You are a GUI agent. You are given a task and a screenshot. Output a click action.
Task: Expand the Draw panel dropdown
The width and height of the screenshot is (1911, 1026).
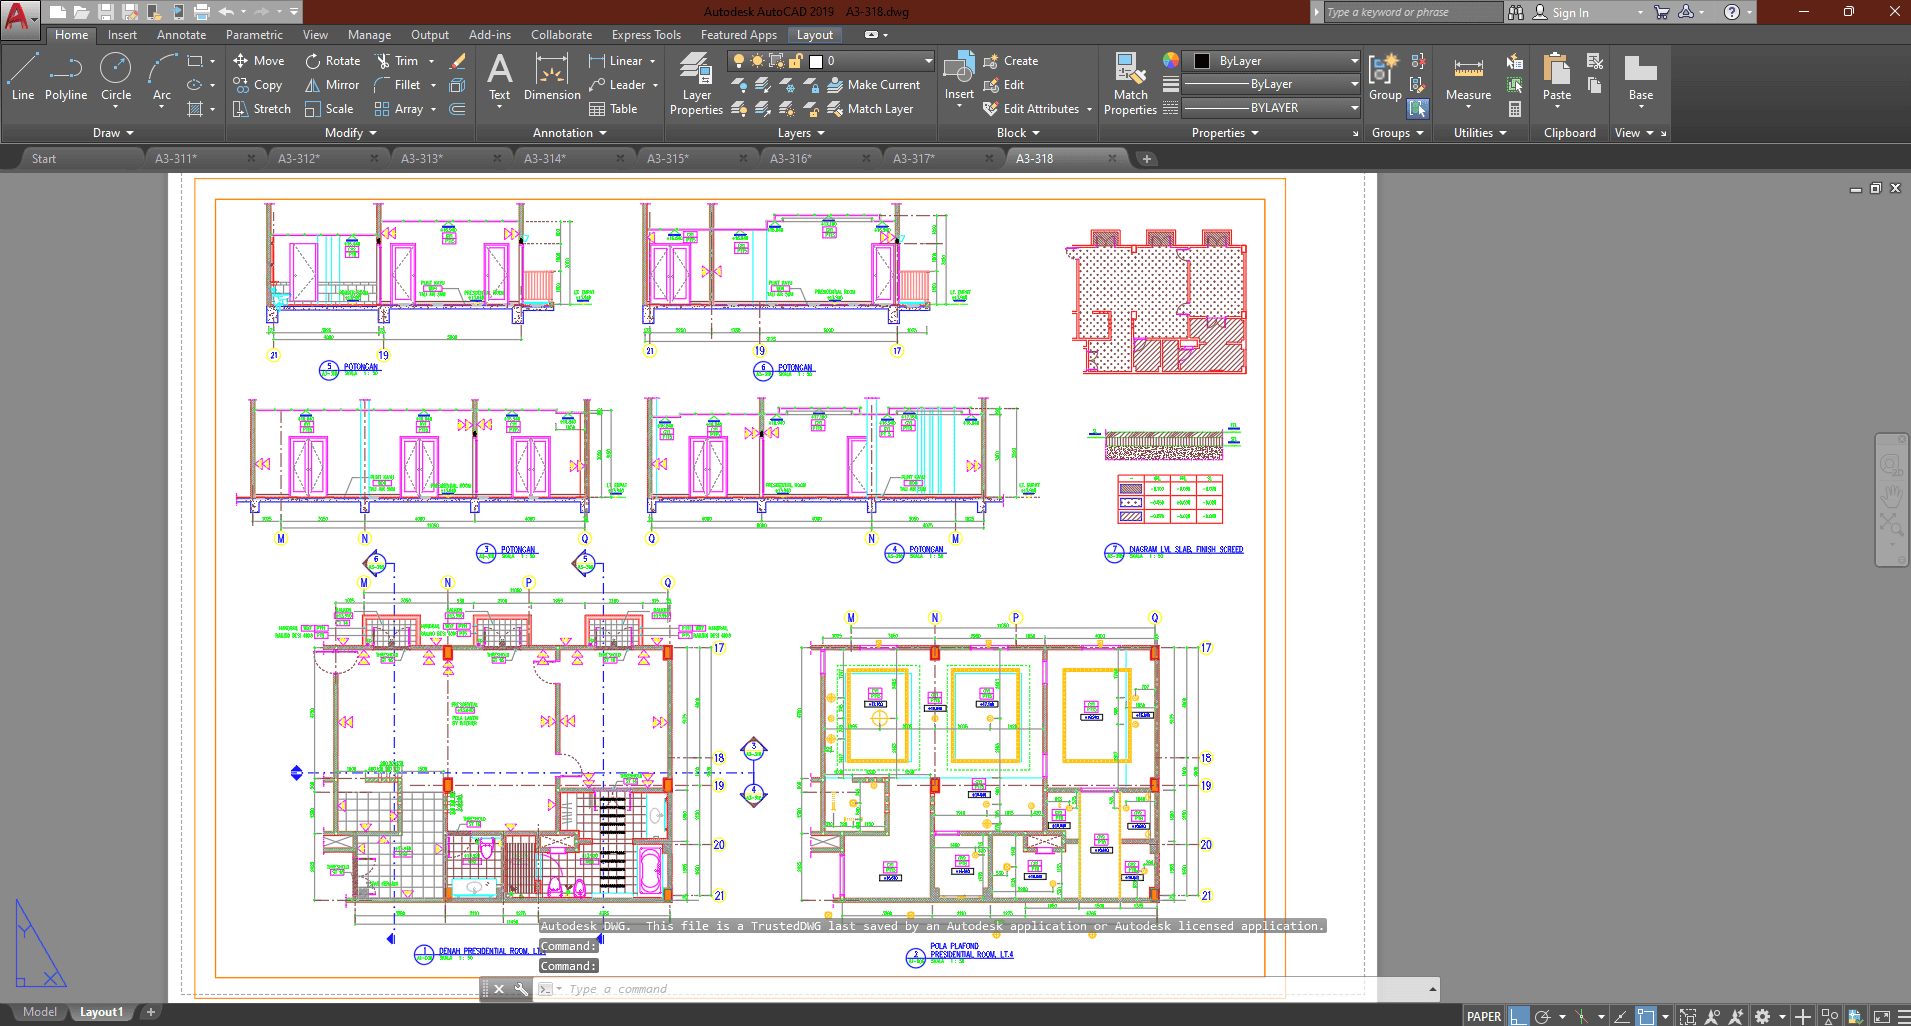coord(112,133)
